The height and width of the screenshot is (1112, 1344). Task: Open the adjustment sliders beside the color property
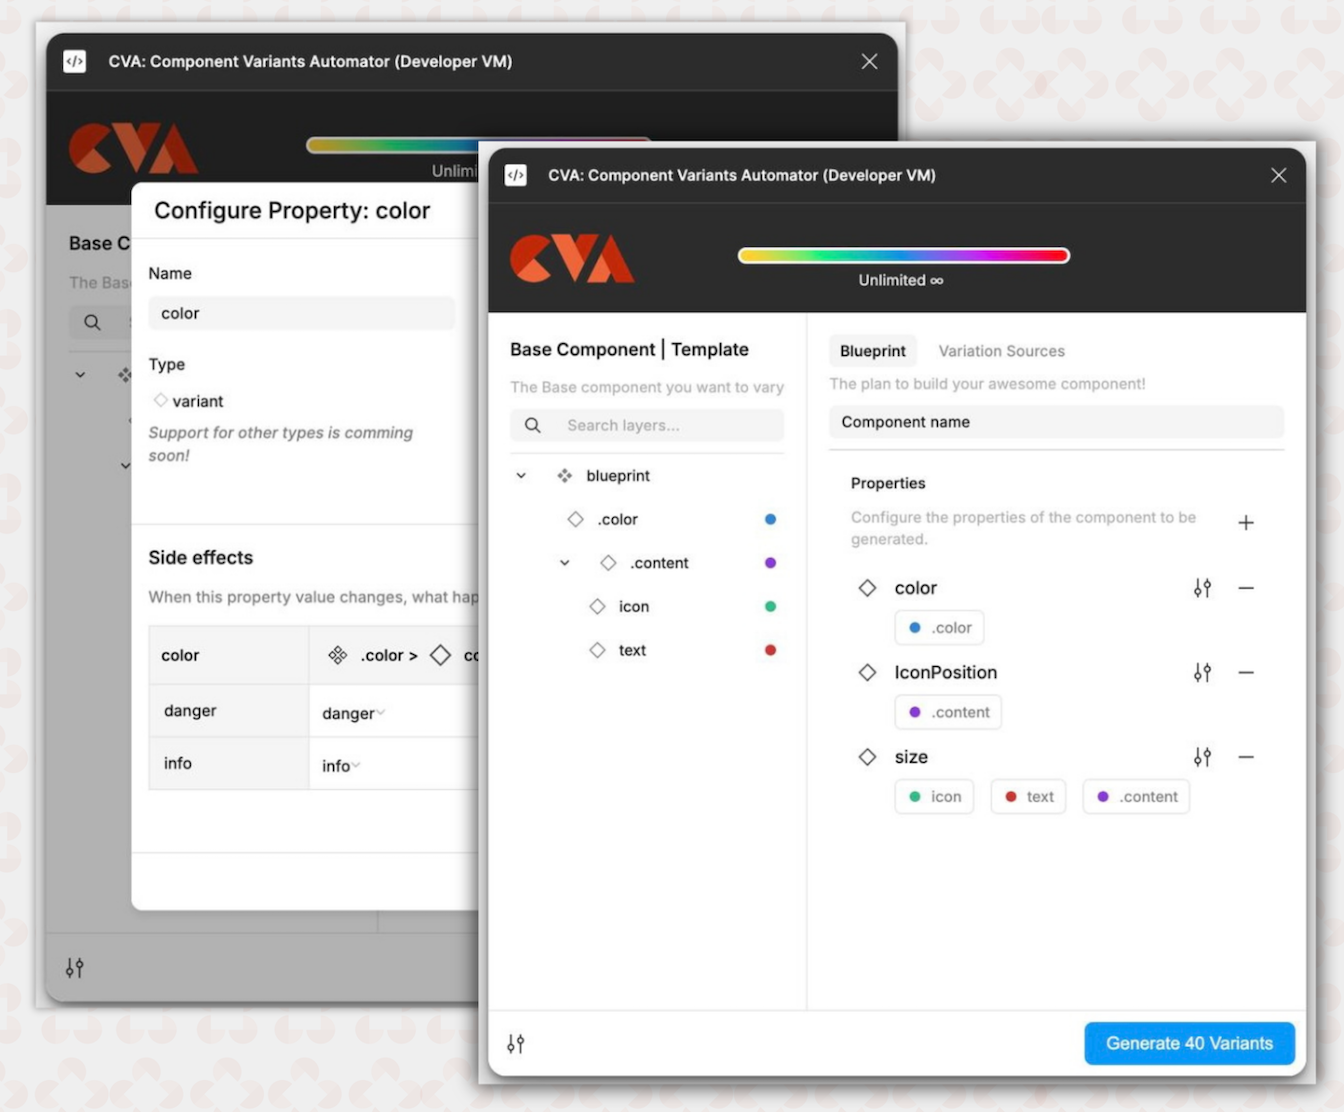click(x=1203, y=588)
